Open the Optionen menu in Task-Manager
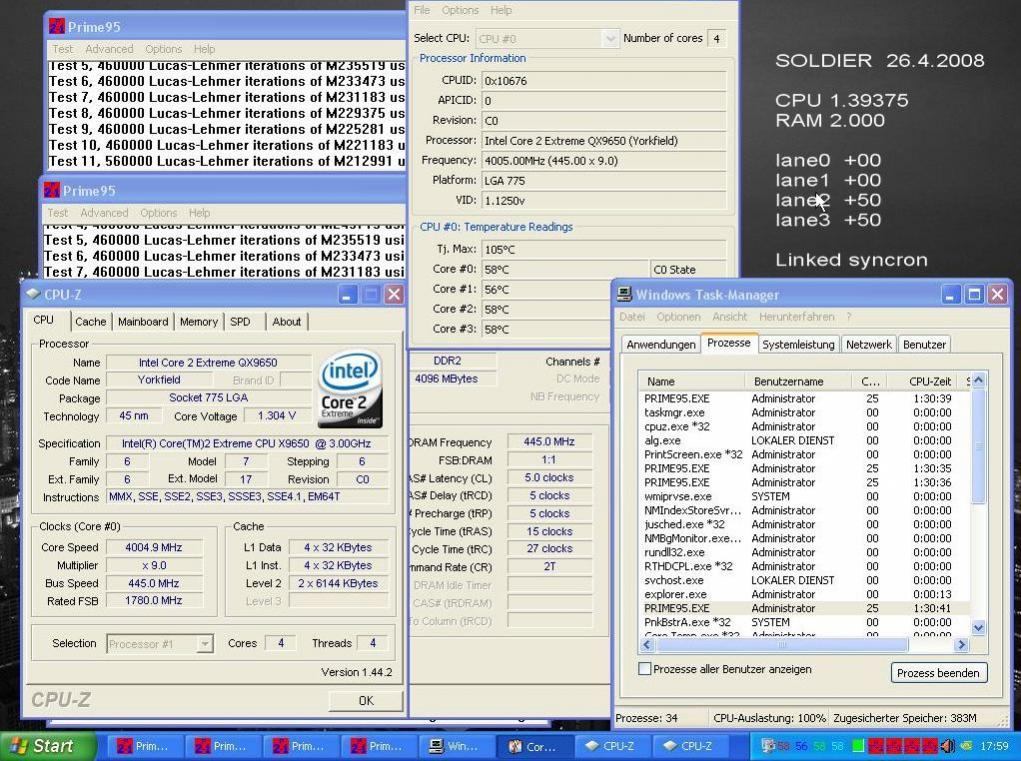The image size is (1021, 761). point(678,317)
